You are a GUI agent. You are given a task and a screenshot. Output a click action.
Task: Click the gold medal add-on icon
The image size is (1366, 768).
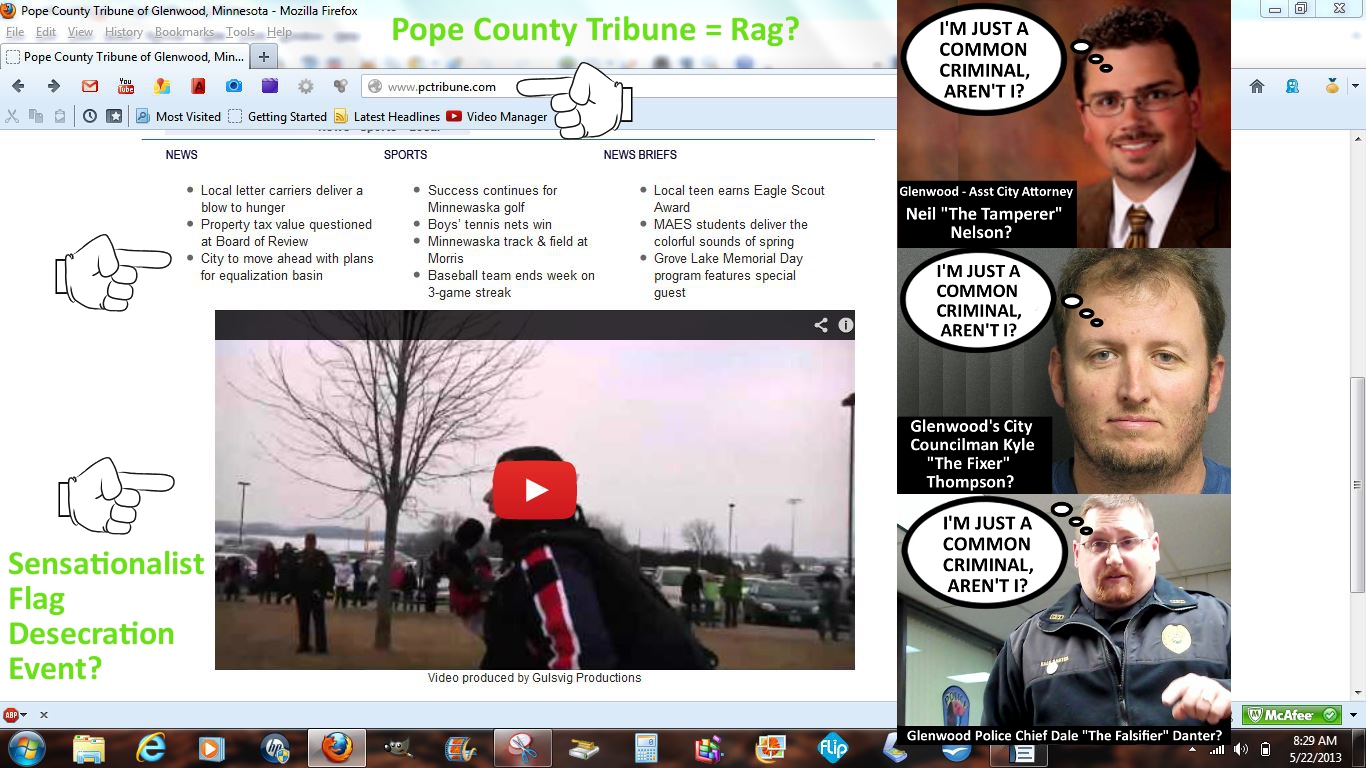1332,86
